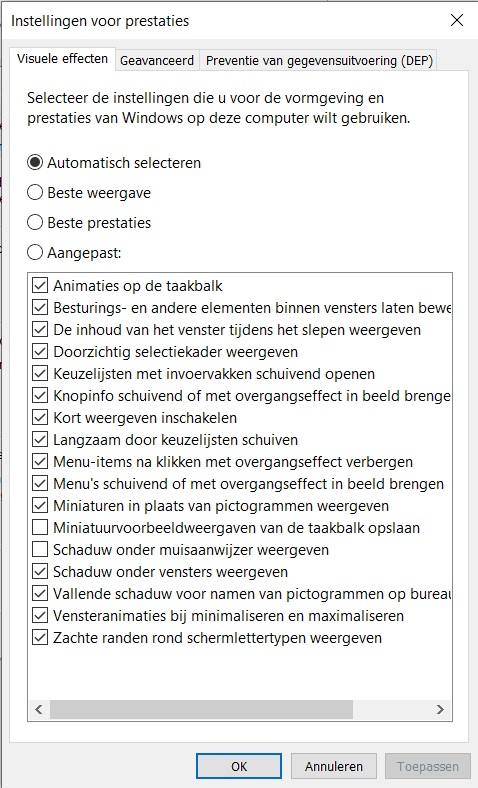Toggle Kort weergeven inschakelen checkbox
This screenshot has height=788, width=478.
click(40, 418)
